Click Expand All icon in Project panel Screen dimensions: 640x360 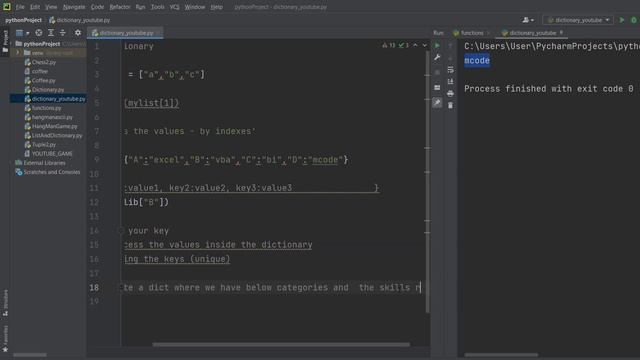coord(51,33)
